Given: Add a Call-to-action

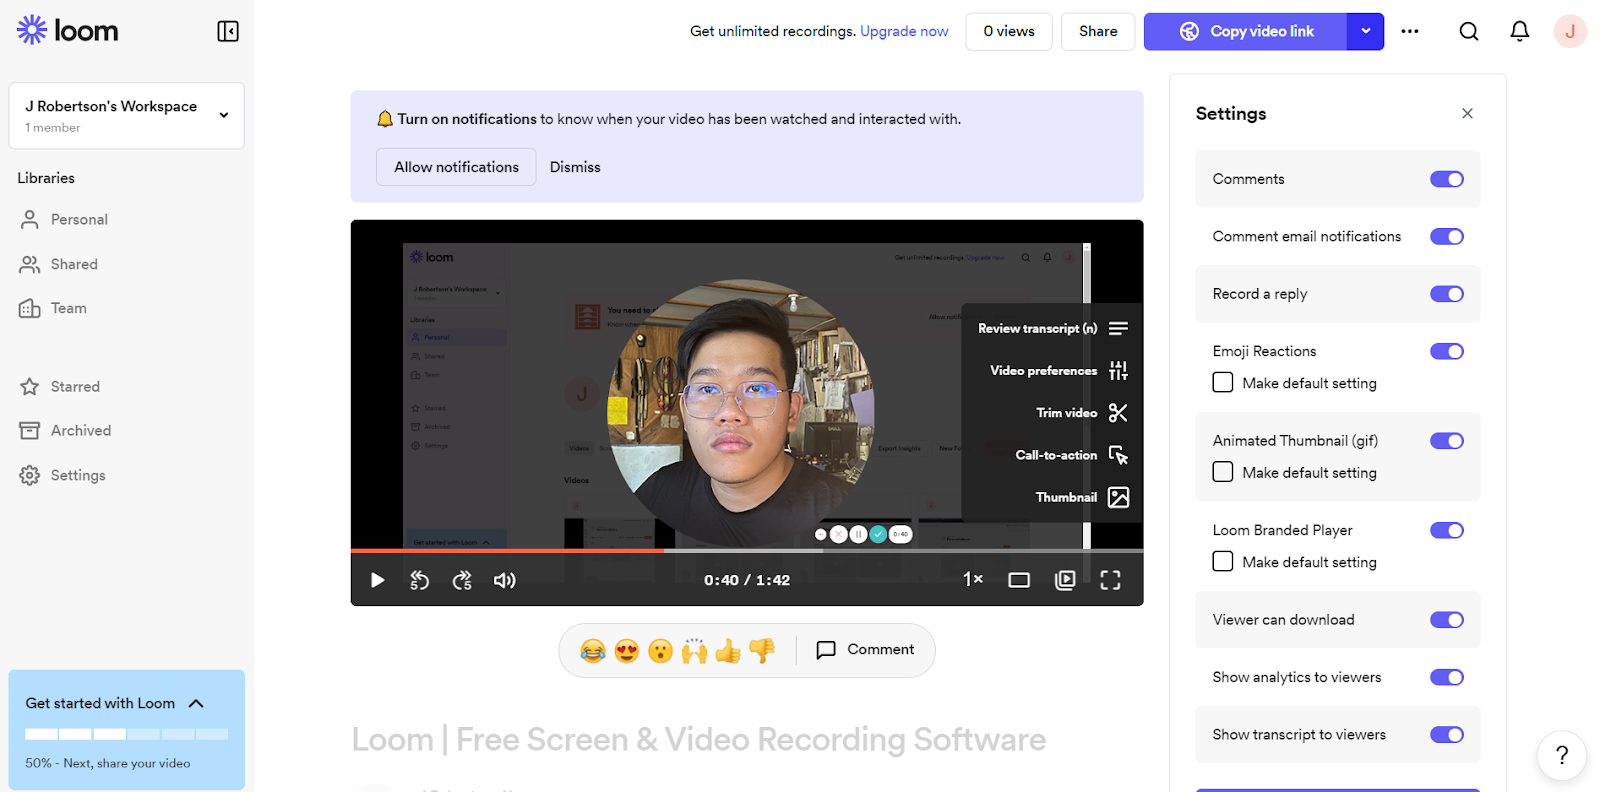Looking at the screenshot, I should click(1072, 455).
